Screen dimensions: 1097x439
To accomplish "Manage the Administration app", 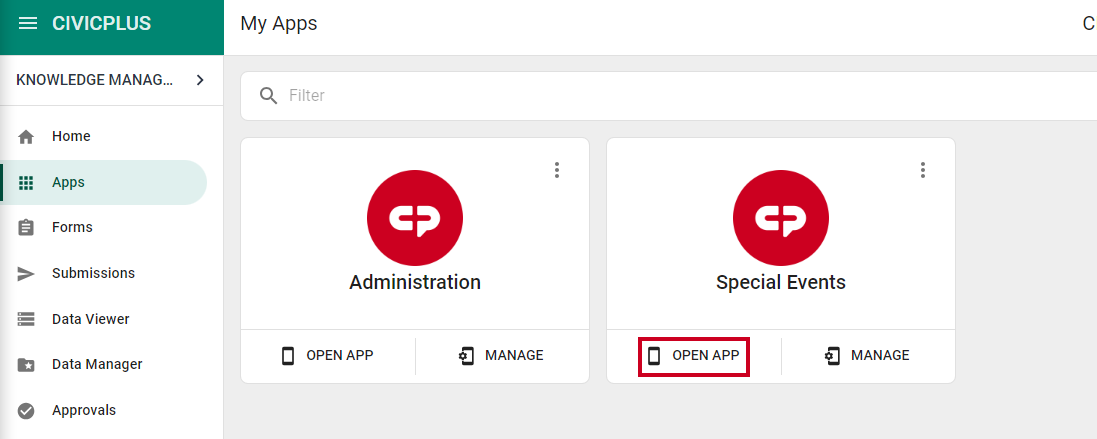I will (x=502, y=356).
